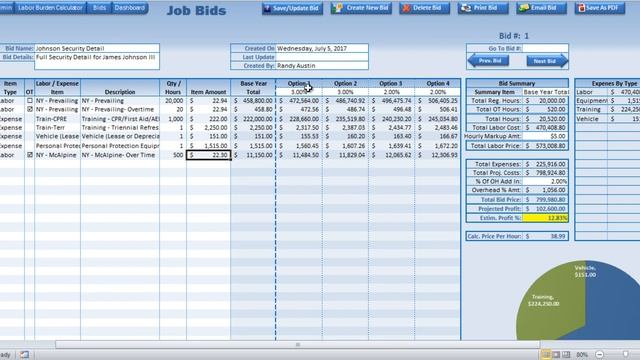The width and height of the screenshot is (640, 360).
Task: Uncheck OT box for NY - McAlpine row
Action: click(x=29, y=155)
